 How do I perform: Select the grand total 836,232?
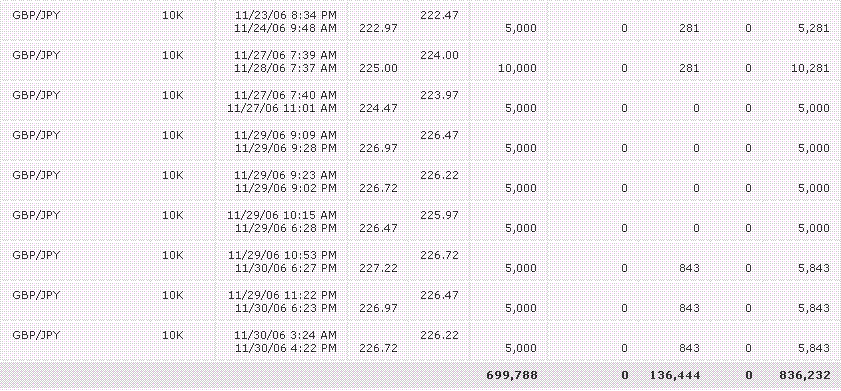point(805,375)
